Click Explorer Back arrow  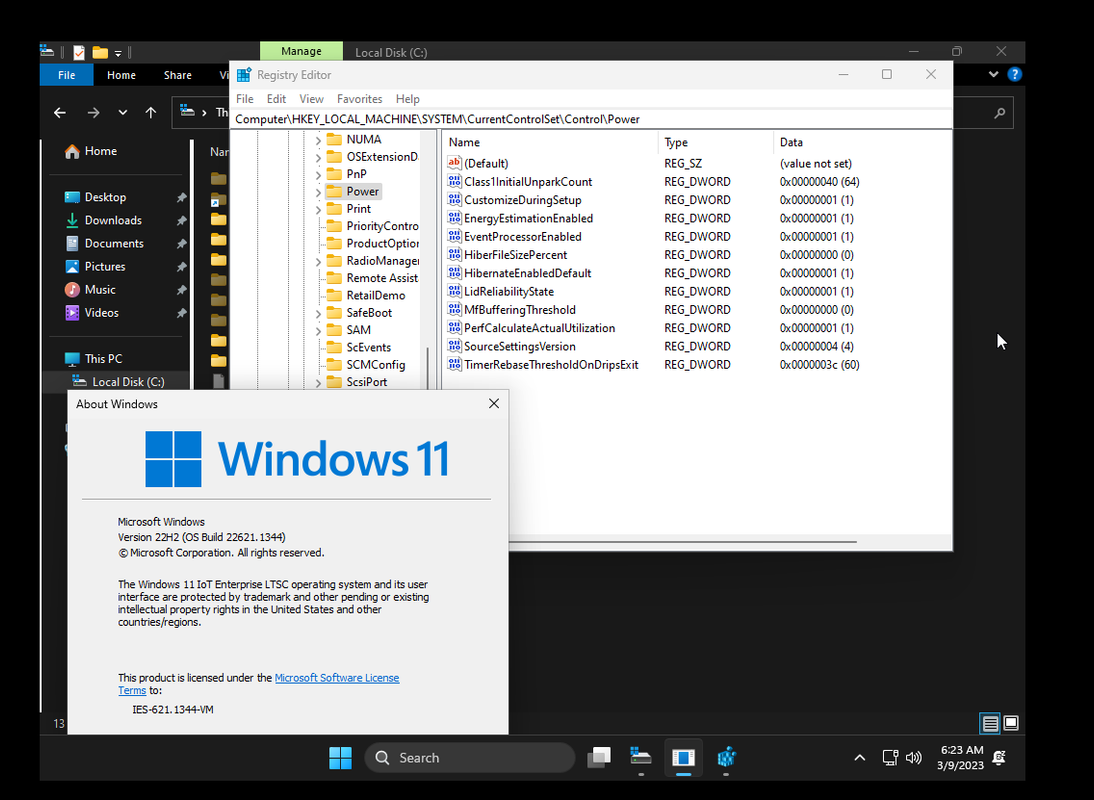(x=60, y=112)
